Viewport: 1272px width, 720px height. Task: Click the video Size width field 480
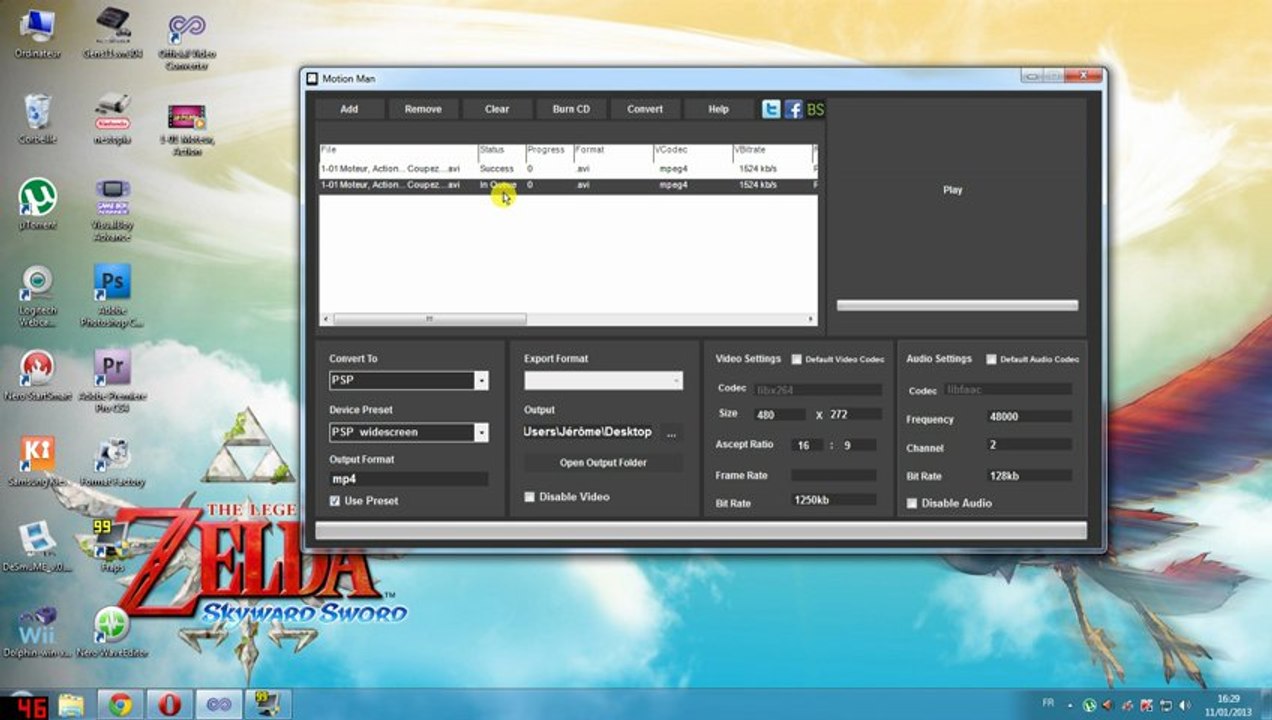coord(778,414)
